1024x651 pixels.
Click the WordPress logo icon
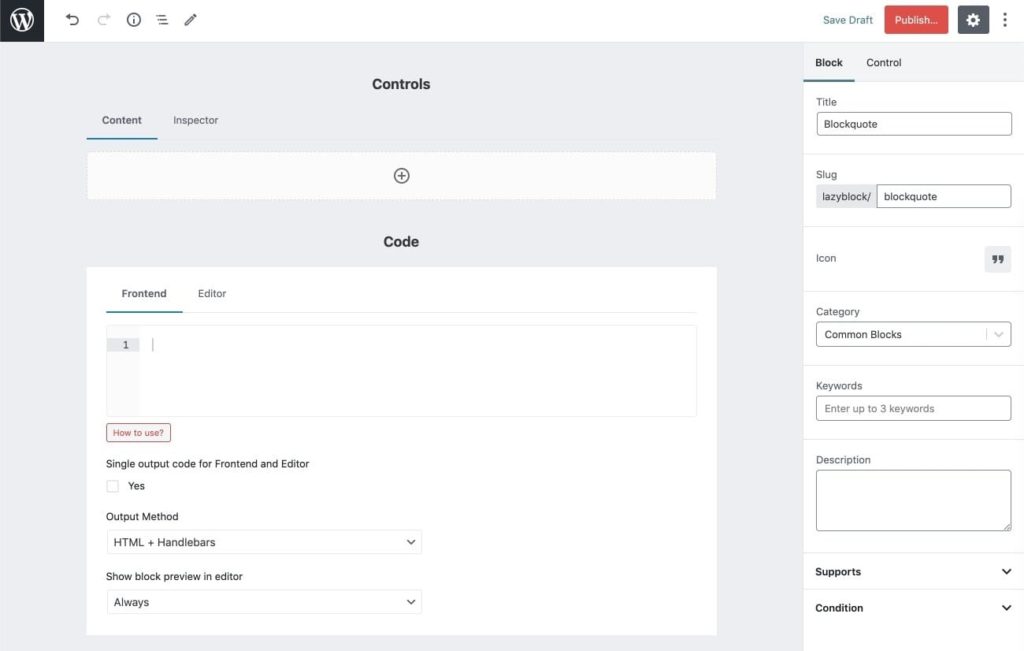(x=21, y=20)
